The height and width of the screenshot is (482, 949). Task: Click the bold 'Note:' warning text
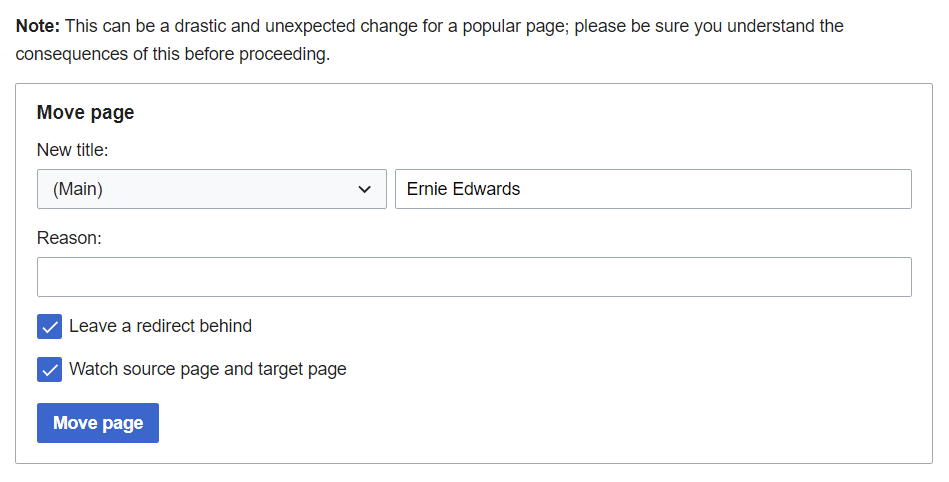(x=38, y=26)
